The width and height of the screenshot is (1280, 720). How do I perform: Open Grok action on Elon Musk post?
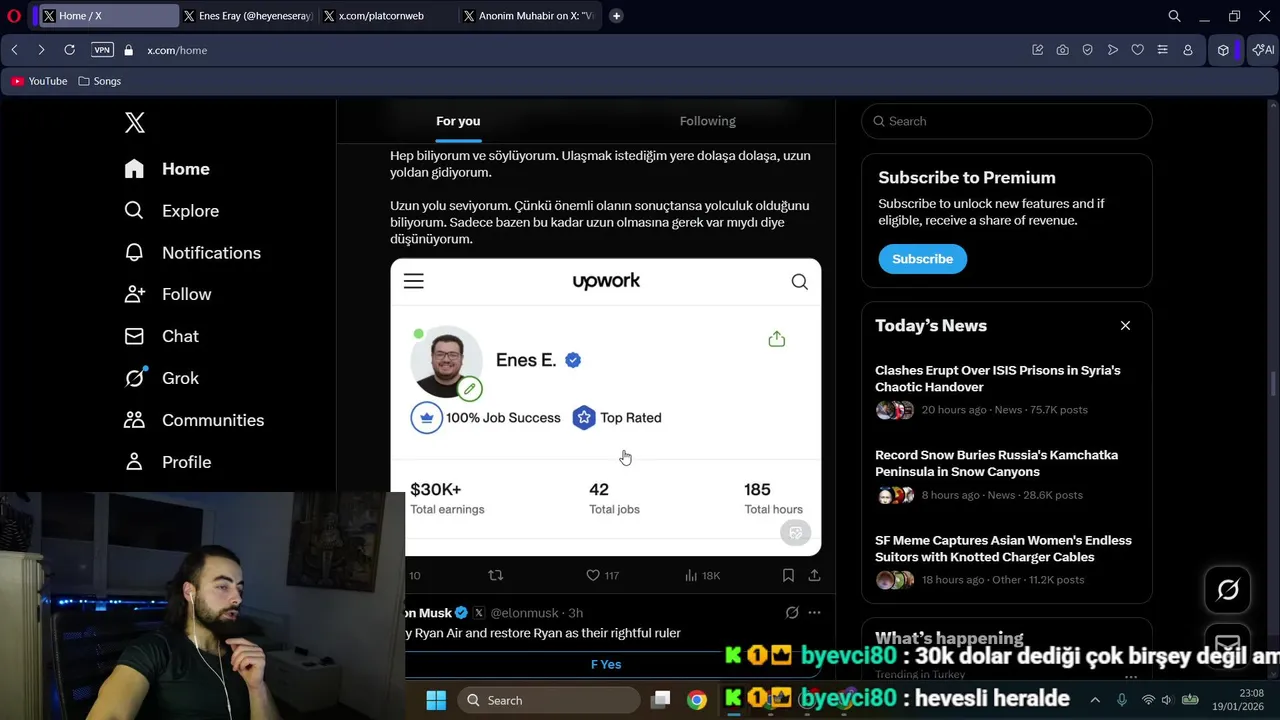coord(792,613)
